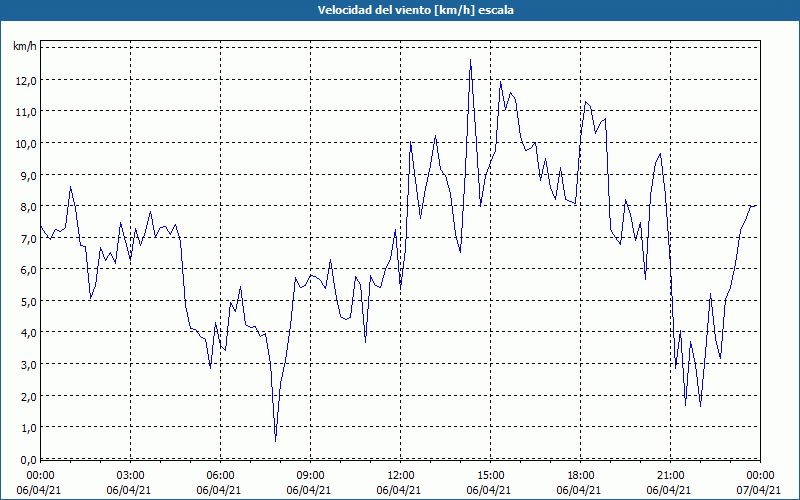
Task: Click the 06/04/21 date under first 00:00
Action: 39,490
